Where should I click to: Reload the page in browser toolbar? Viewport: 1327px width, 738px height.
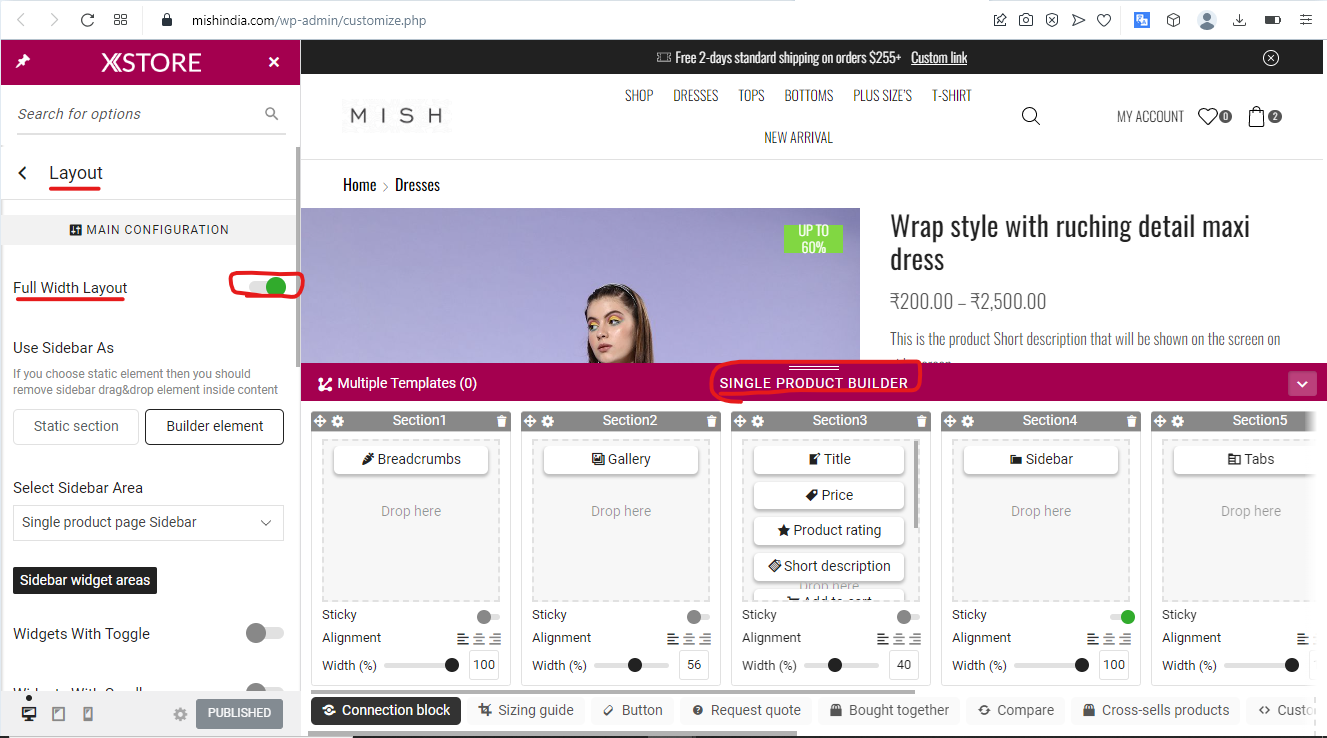pos(87,20)
